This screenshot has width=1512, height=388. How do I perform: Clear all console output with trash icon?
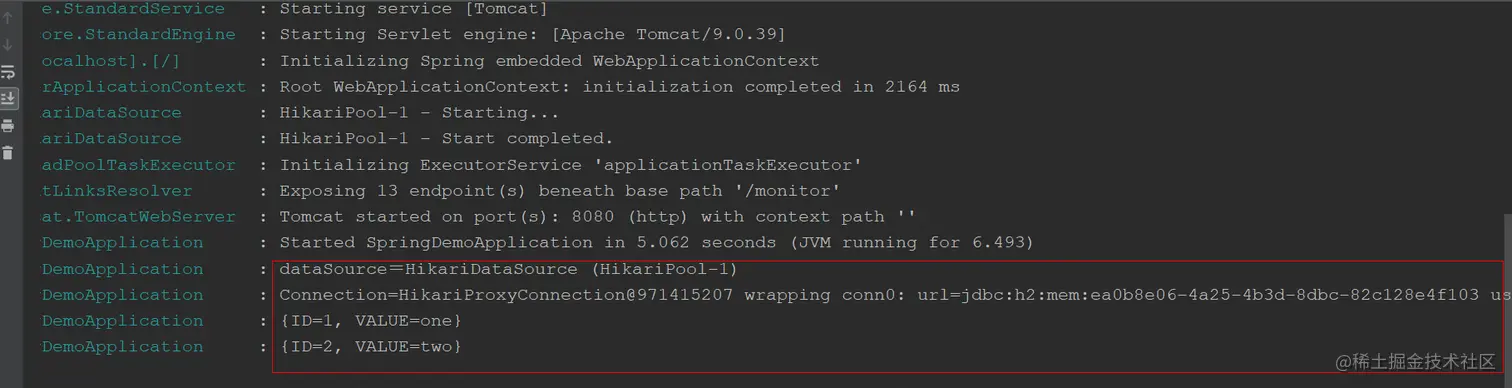click(8, 152)
